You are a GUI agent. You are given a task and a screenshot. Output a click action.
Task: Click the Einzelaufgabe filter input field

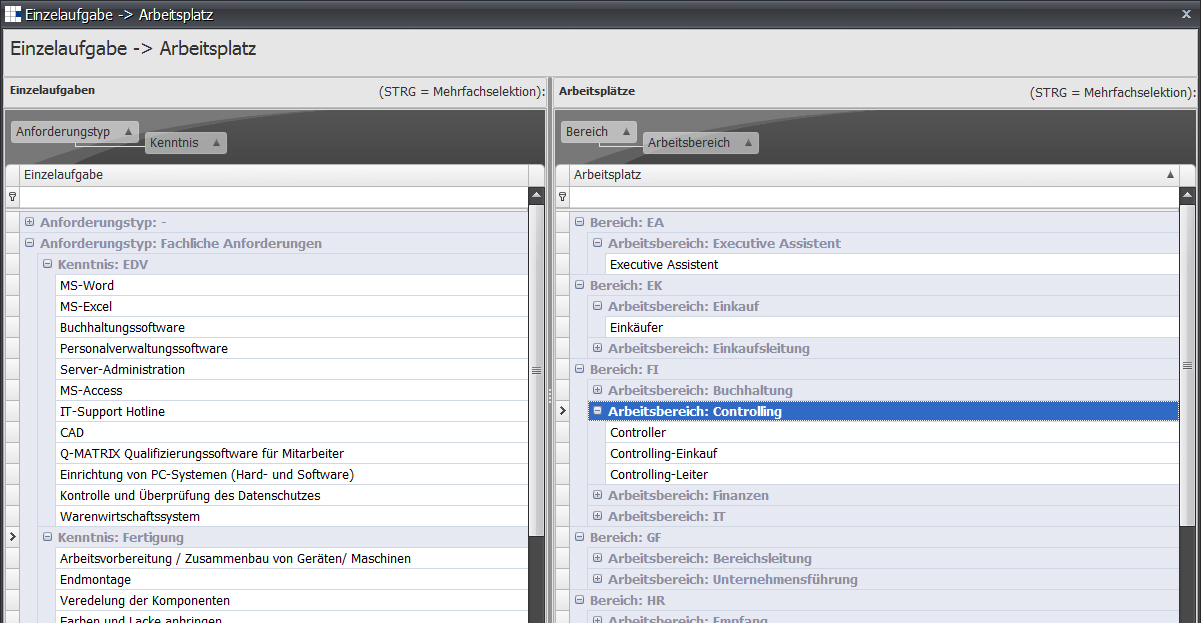[275, 197]
